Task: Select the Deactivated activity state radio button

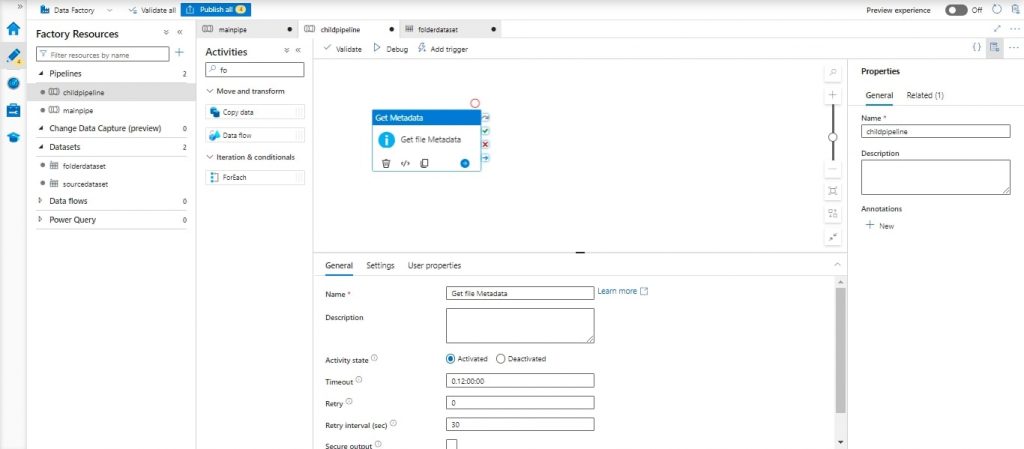Action: pos(501,359)
